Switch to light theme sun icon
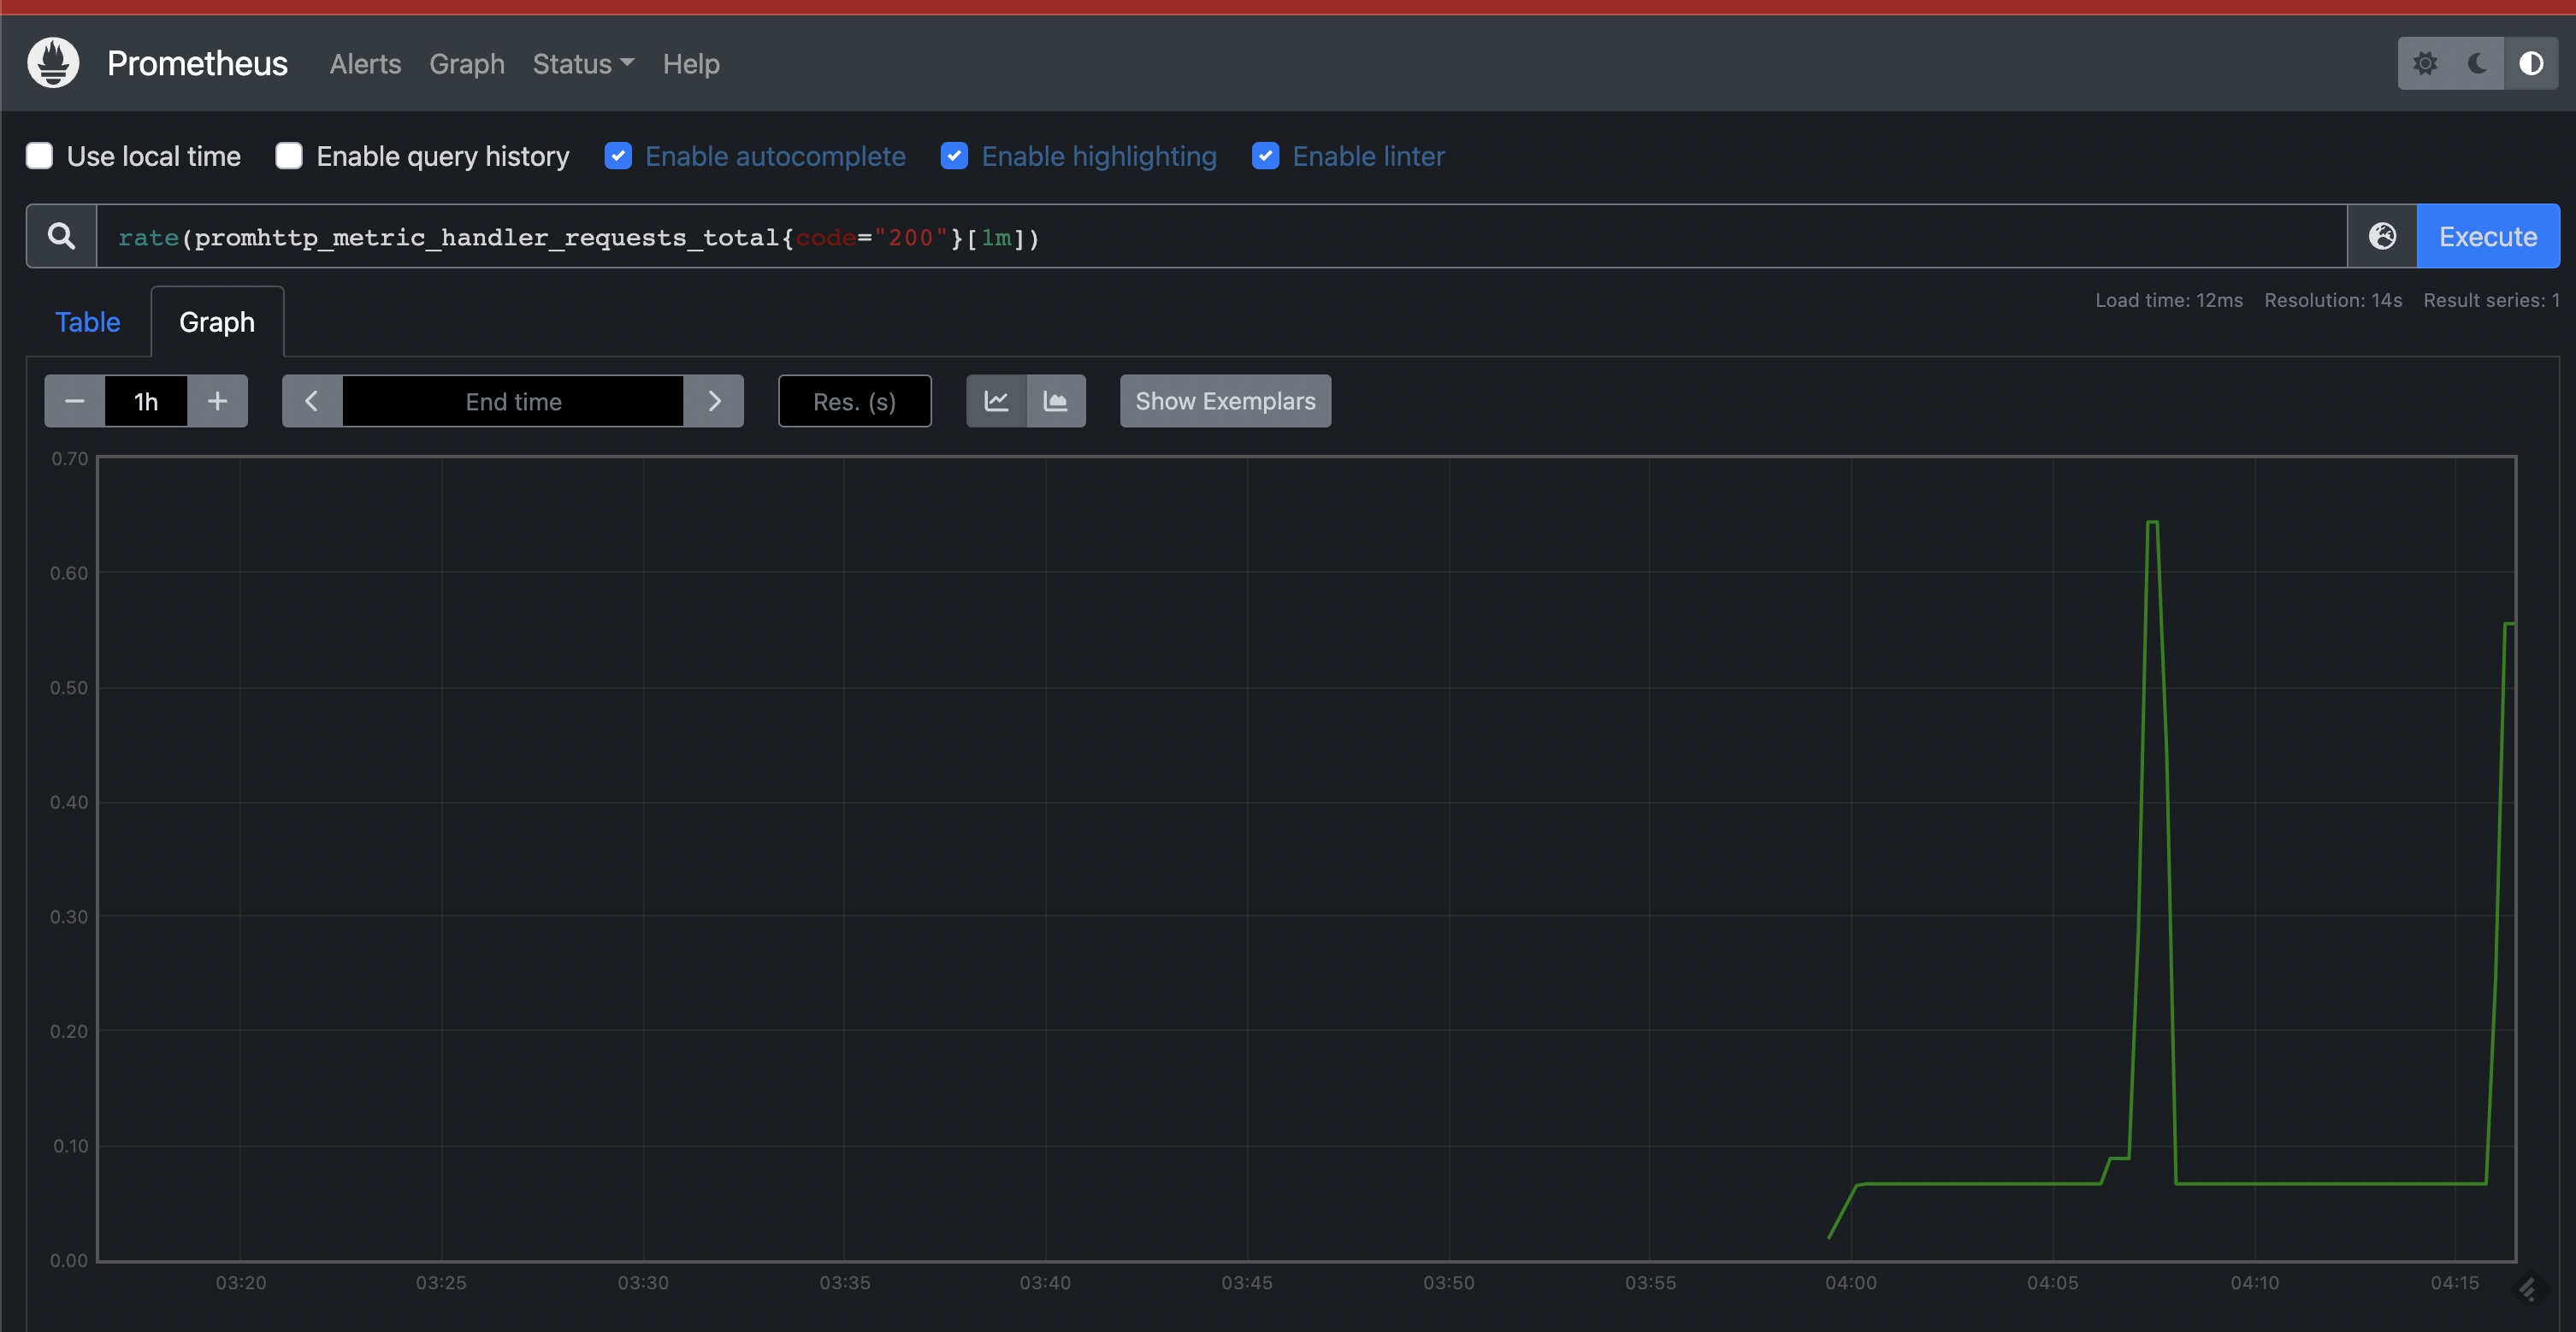The height and width of the screenshot is (1332, 2576). (2424, 64)
